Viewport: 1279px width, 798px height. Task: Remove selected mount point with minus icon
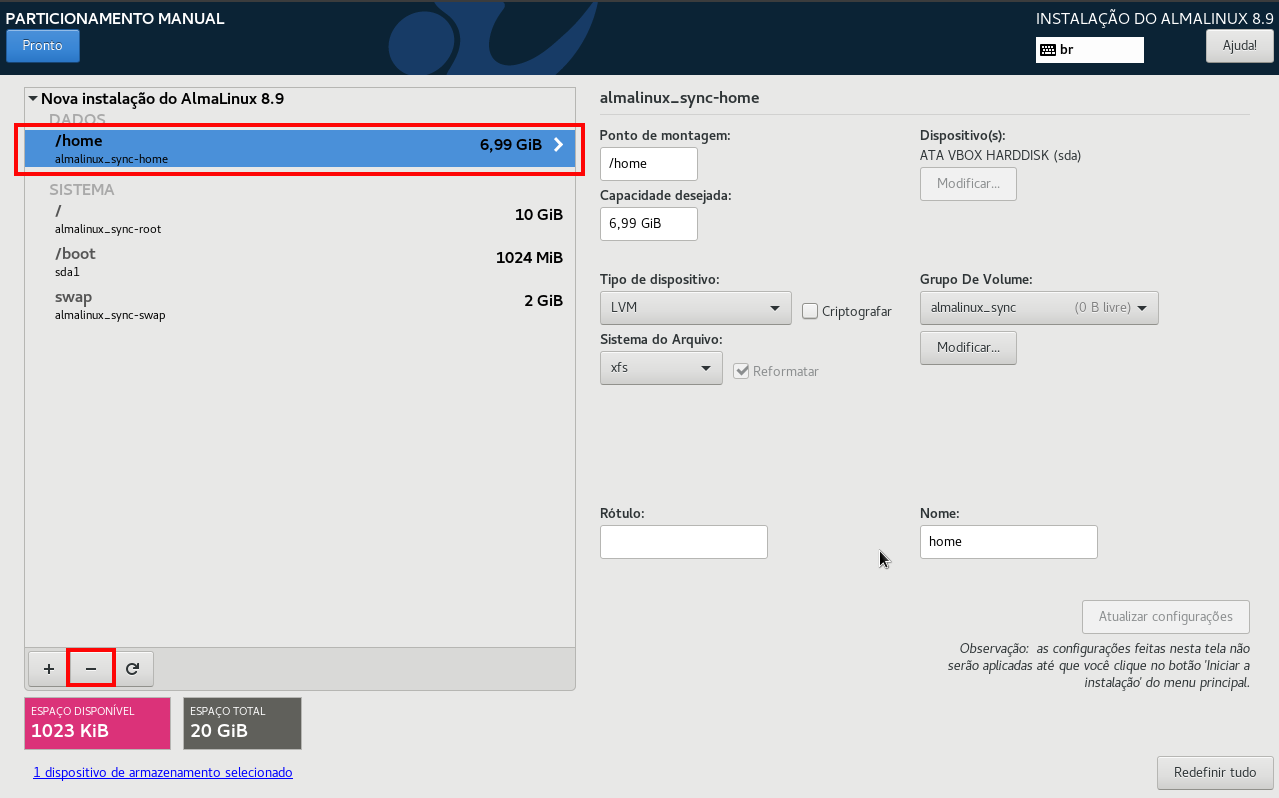tap(91, 668)
